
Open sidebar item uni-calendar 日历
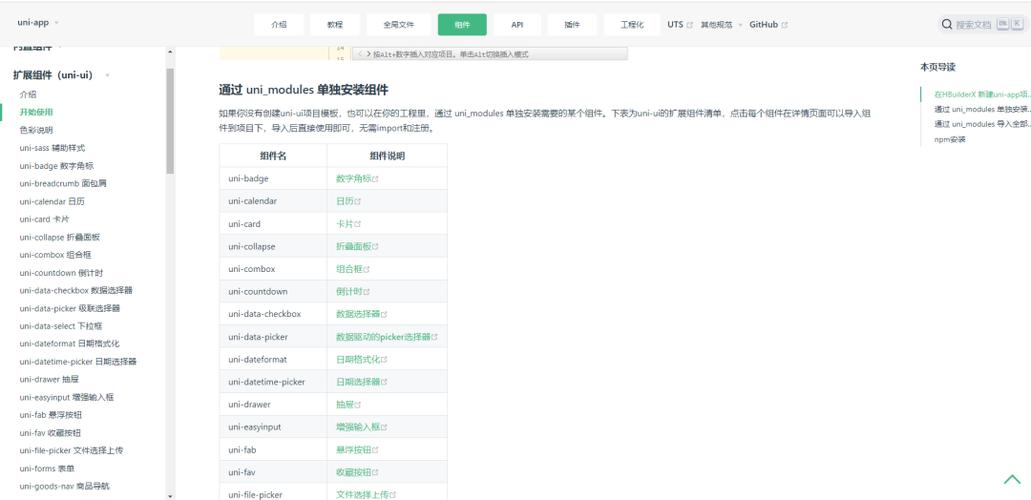pyautogui.click(x=52, y=201)
